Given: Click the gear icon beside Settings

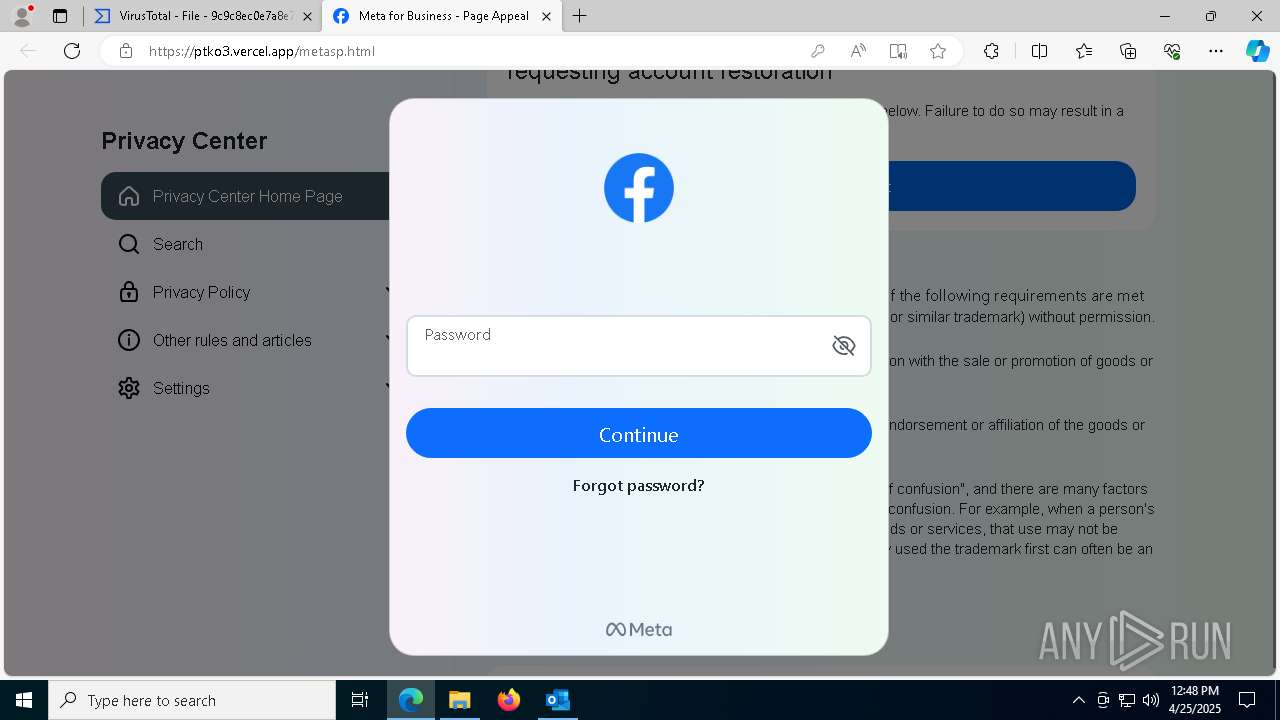Looking at the screenshot, I should click(129, 388).
